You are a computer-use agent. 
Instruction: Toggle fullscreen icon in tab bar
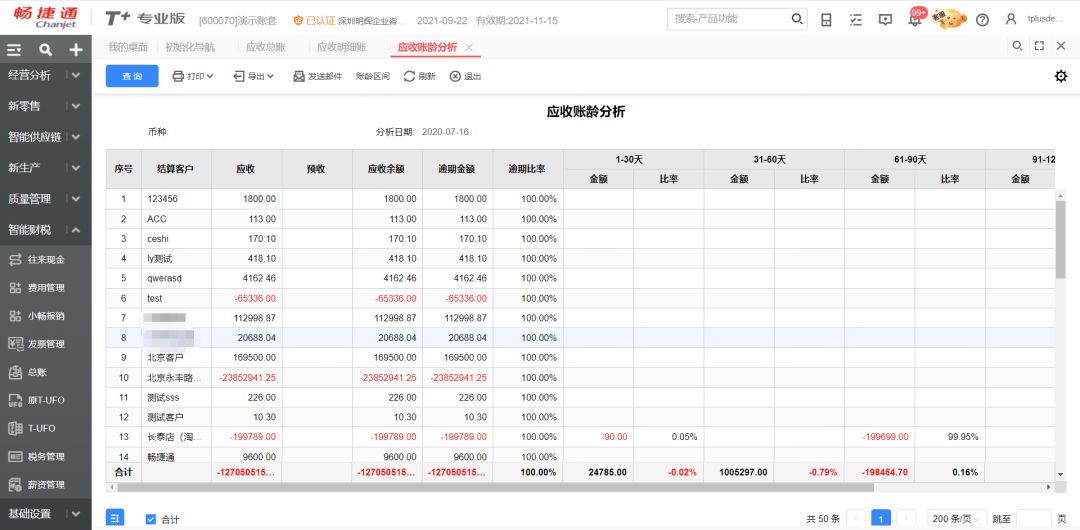pyautogui.click(x=1039, y=46)
